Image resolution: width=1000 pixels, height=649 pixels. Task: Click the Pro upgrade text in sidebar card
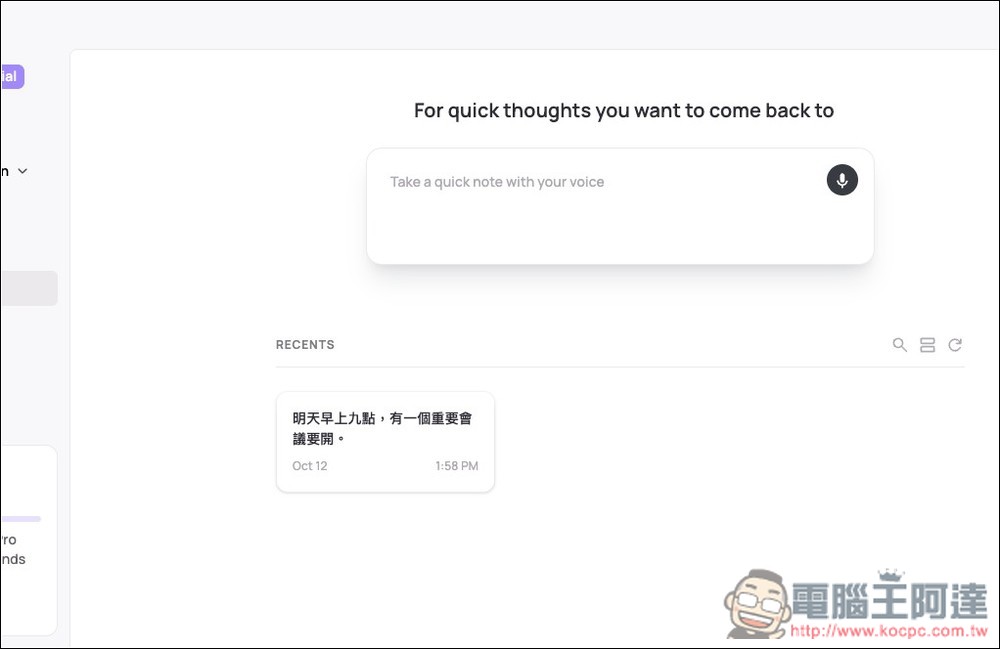pos(8,540)
